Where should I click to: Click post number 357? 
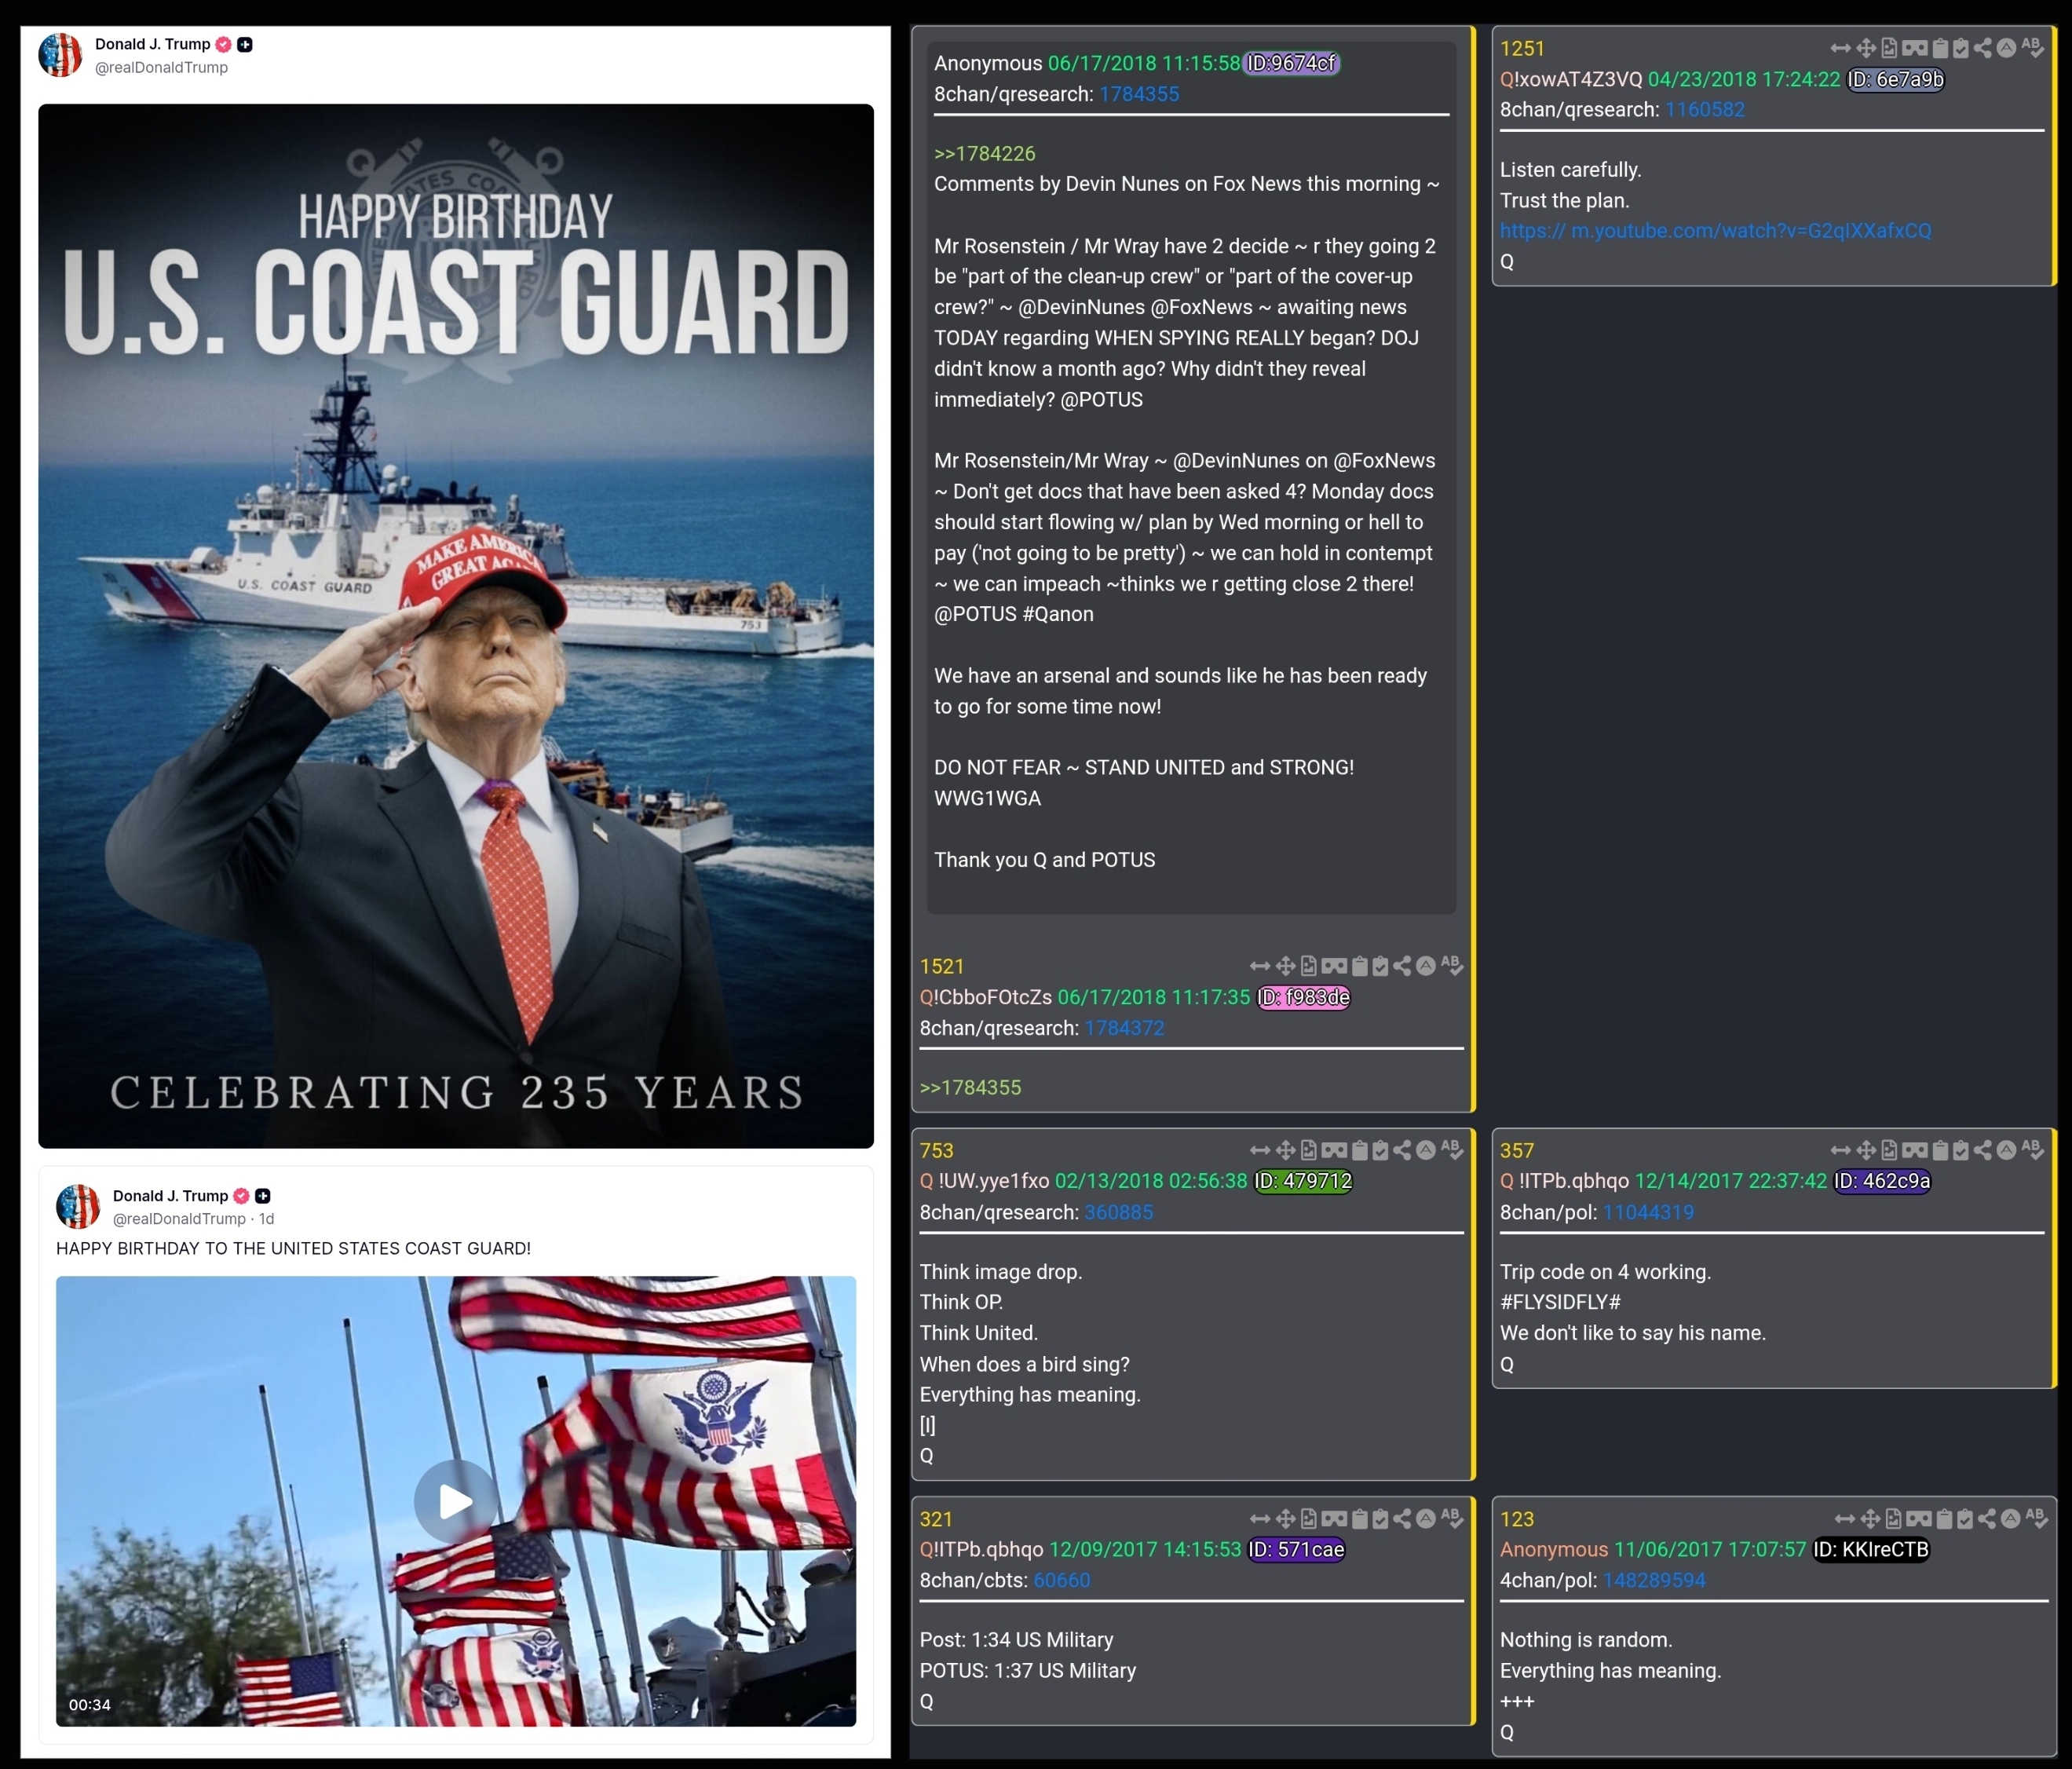point(1516,1151)
